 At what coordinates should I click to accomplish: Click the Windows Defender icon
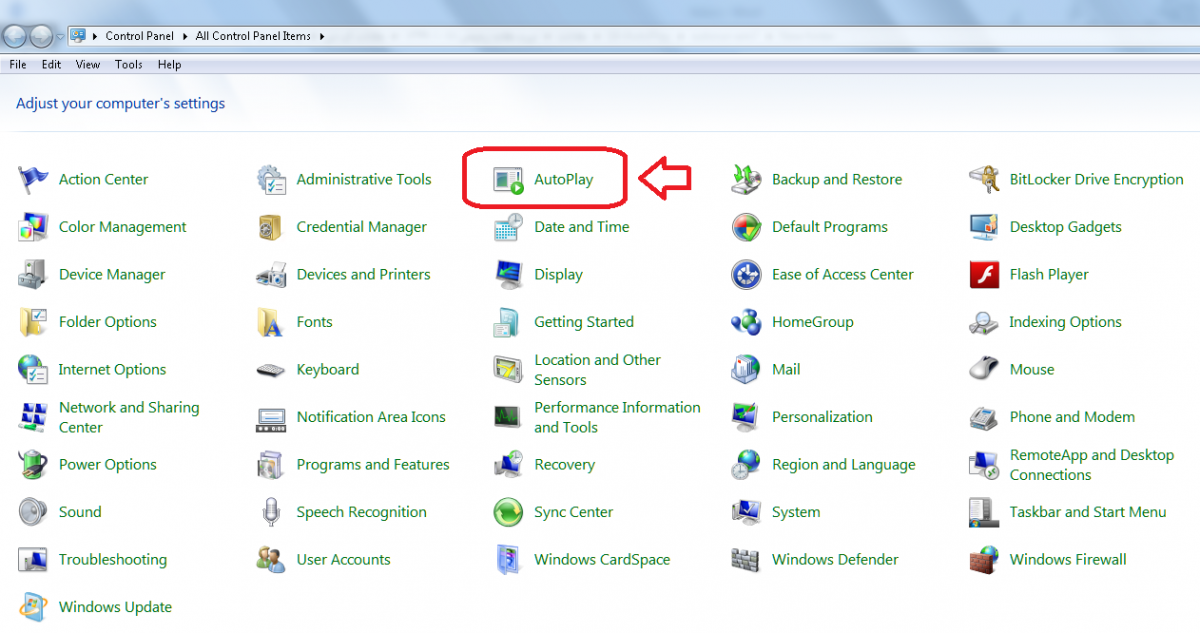(x=746, y=560)
